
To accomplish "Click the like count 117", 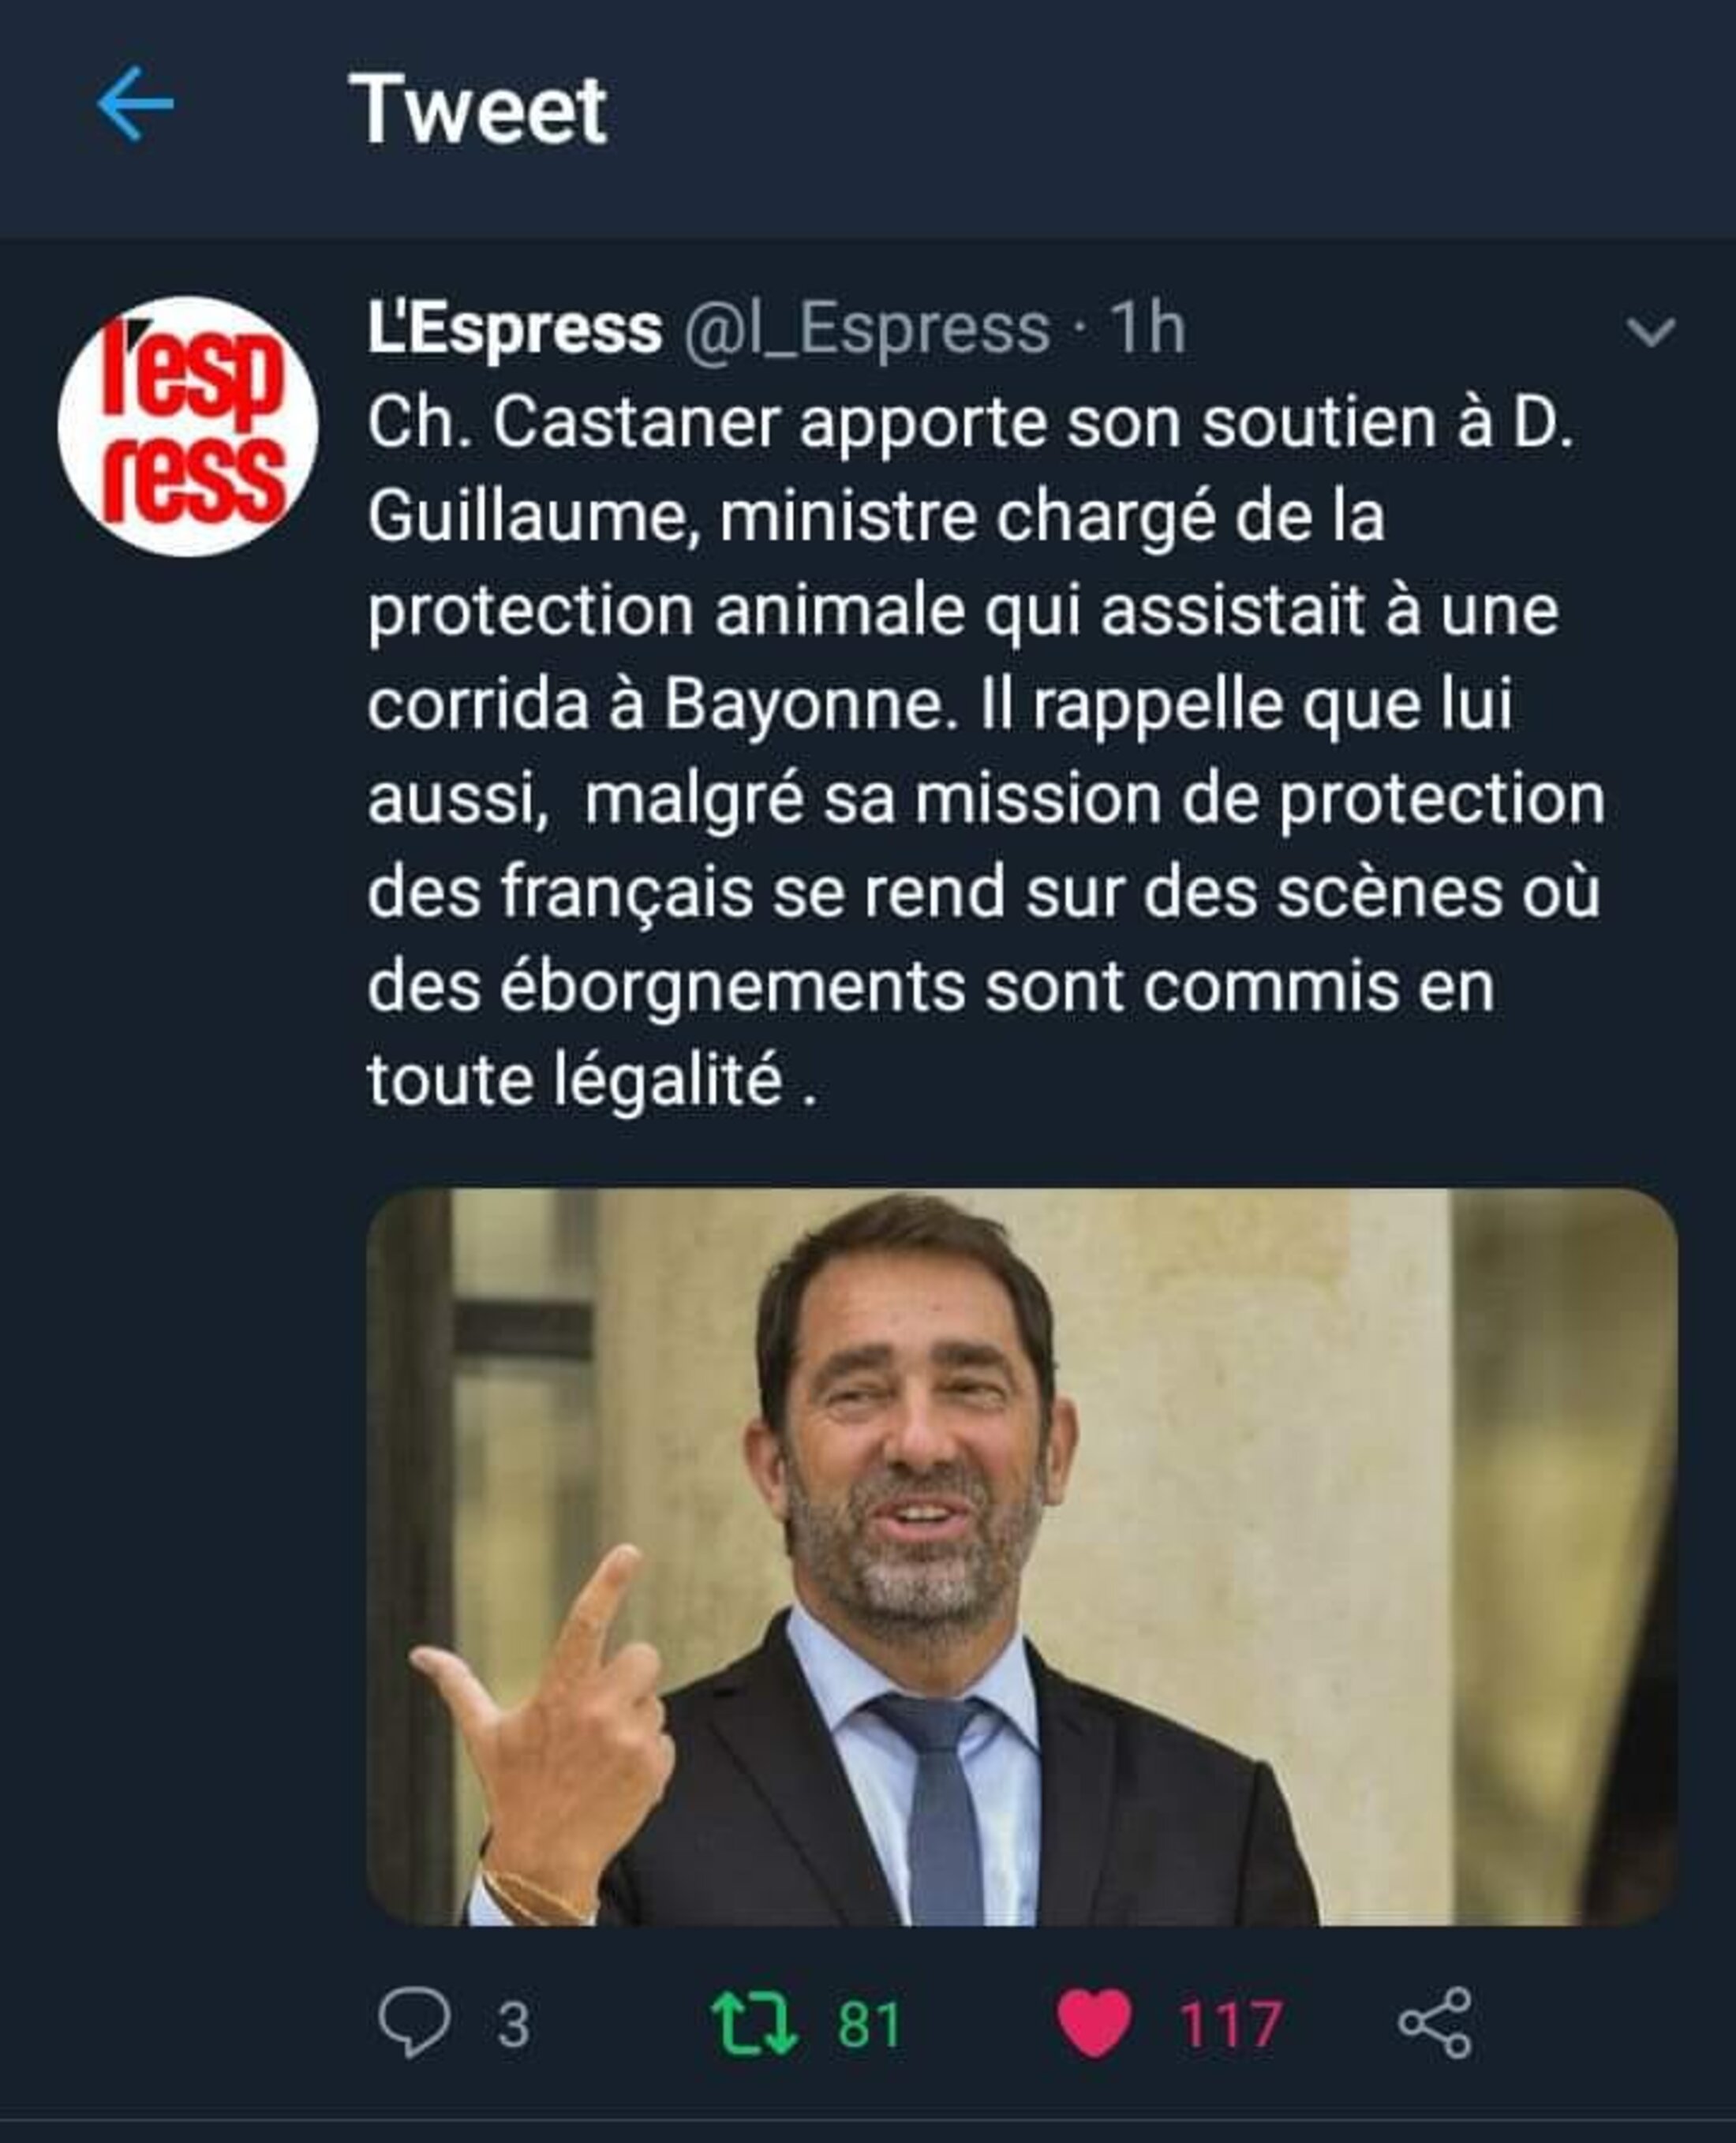I will [x=1231, y=2025].
